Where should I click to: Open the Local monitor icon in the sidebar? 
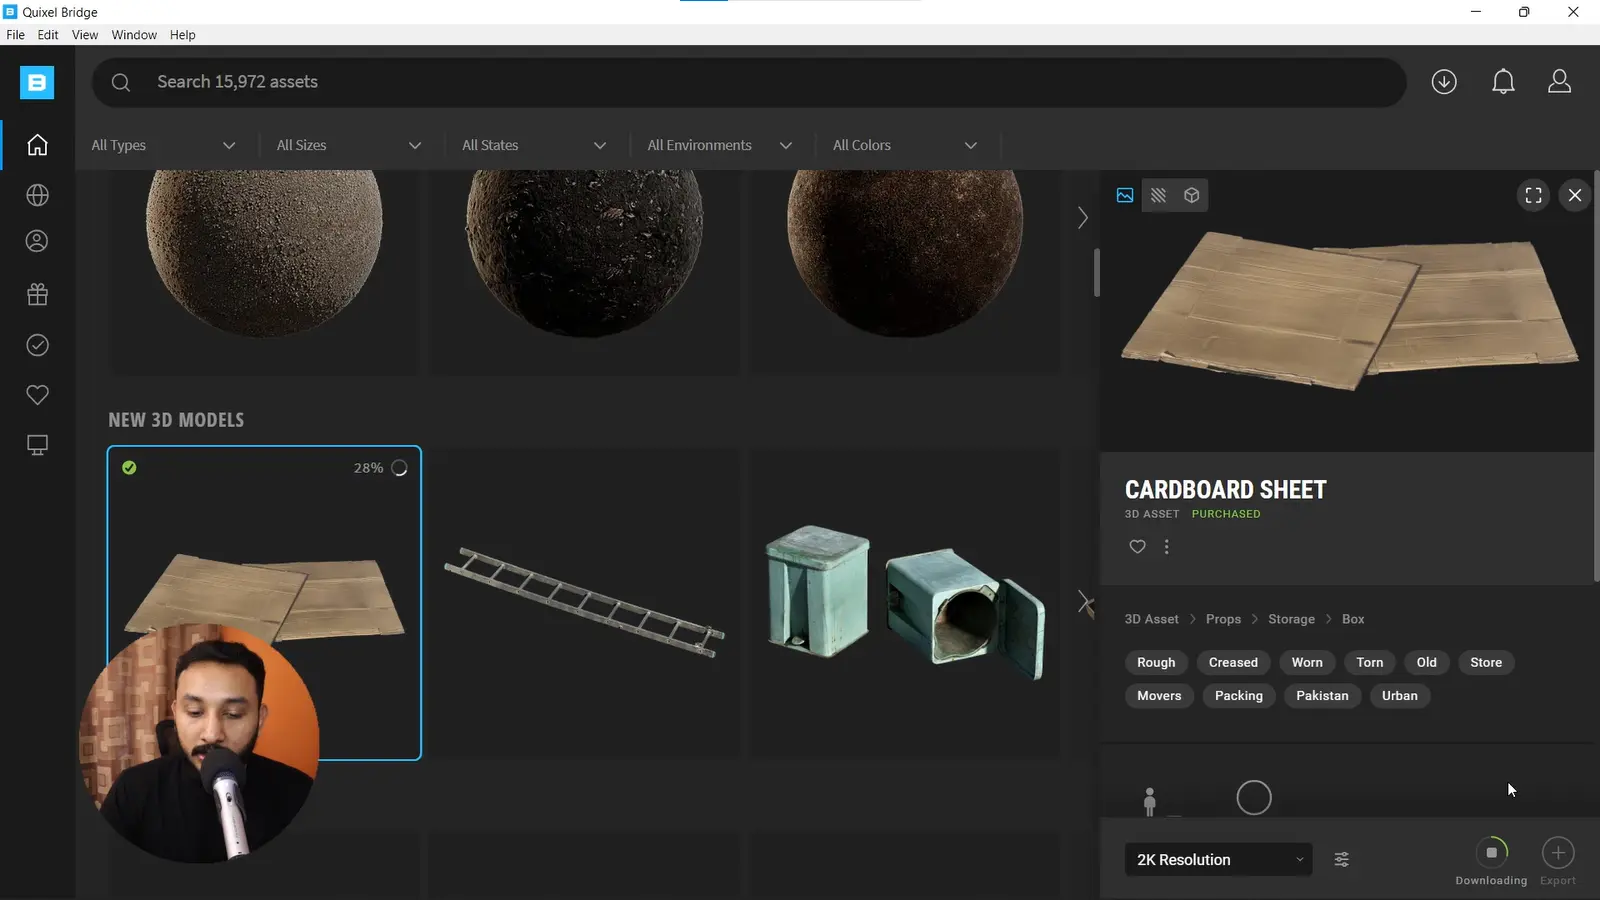coord(37,445)
